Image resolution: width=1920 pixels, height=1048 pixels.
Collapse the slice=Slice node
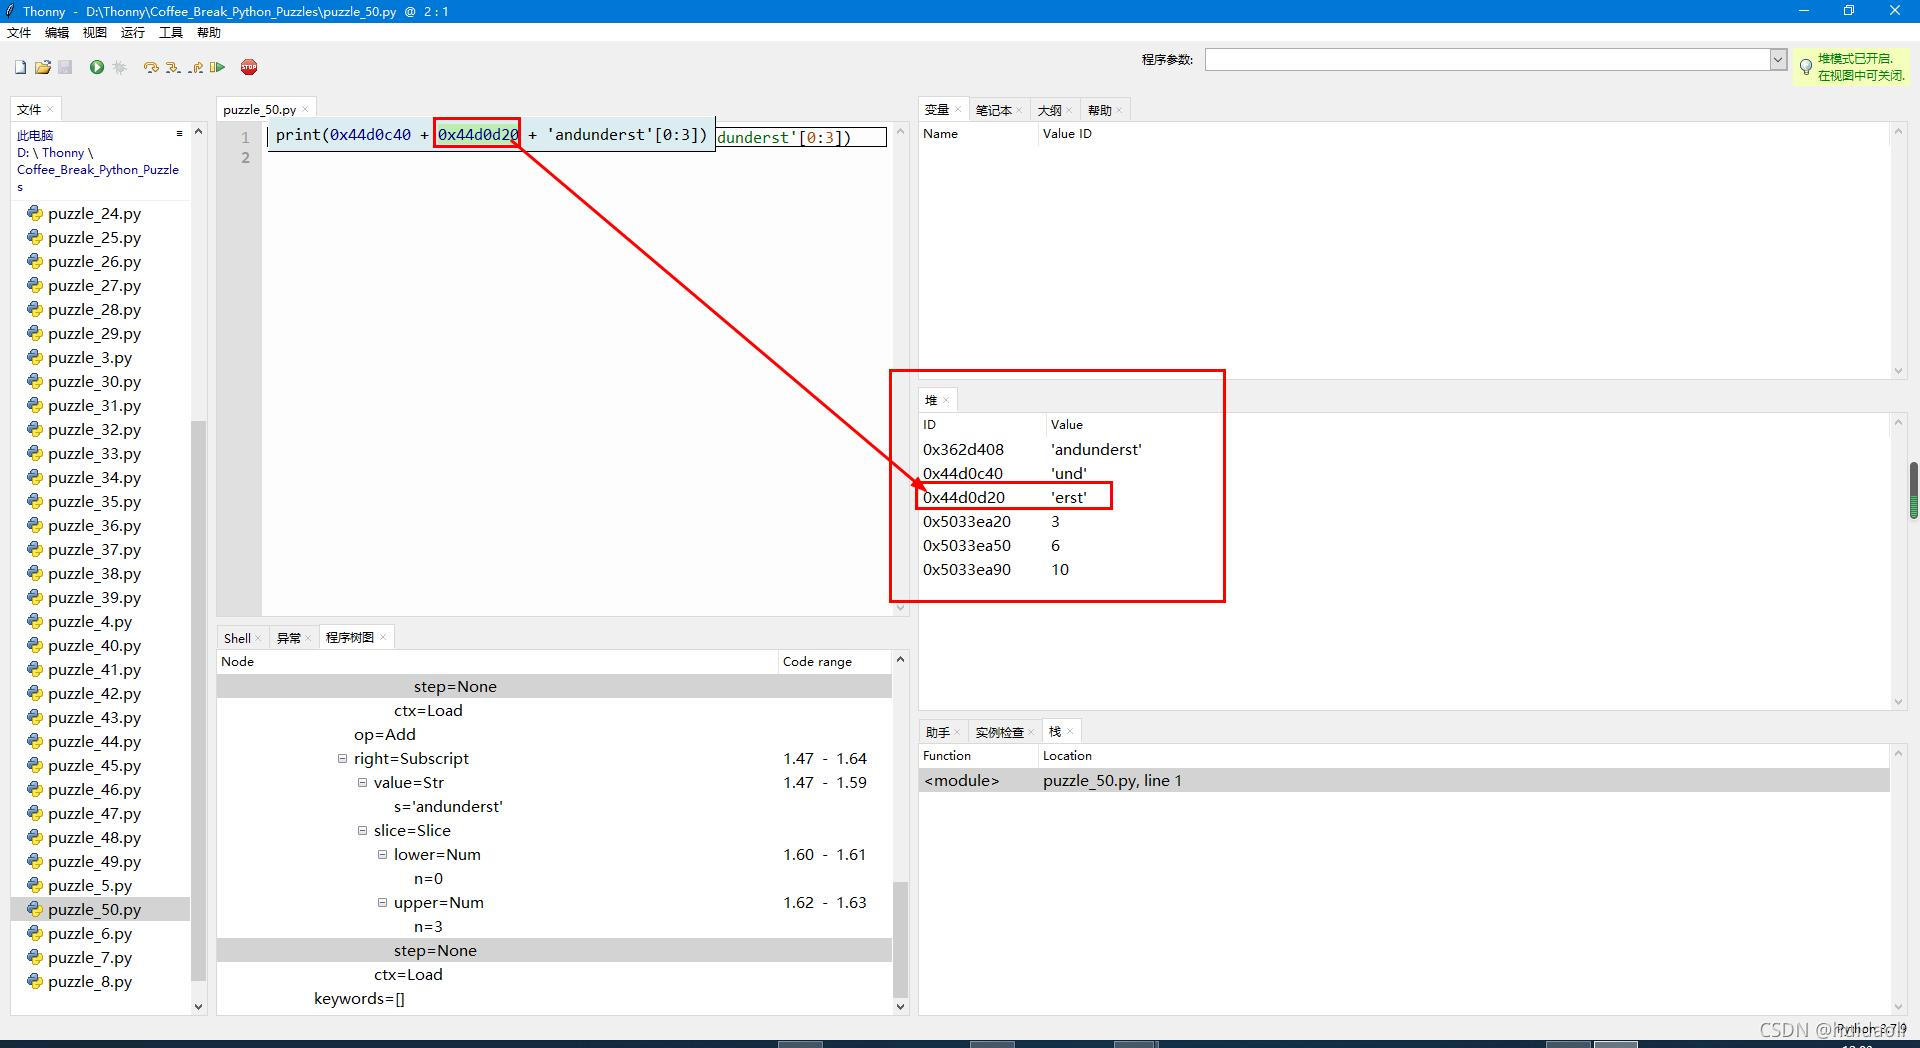(363, 830)
